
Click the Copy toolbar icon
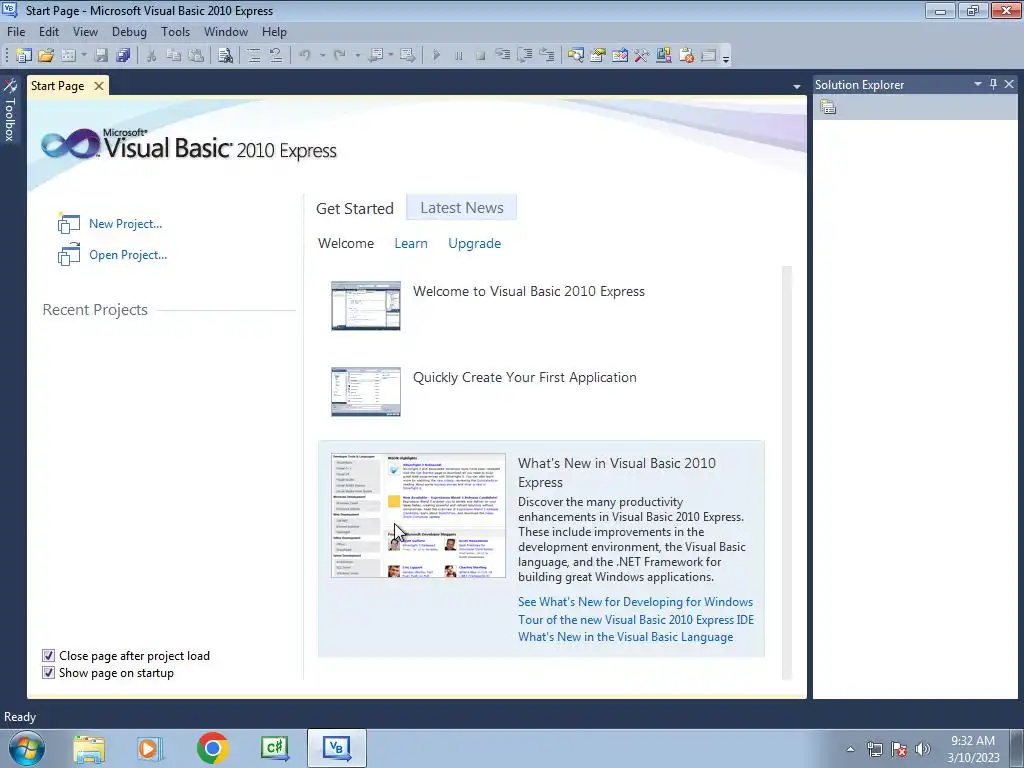click(173, 56)
